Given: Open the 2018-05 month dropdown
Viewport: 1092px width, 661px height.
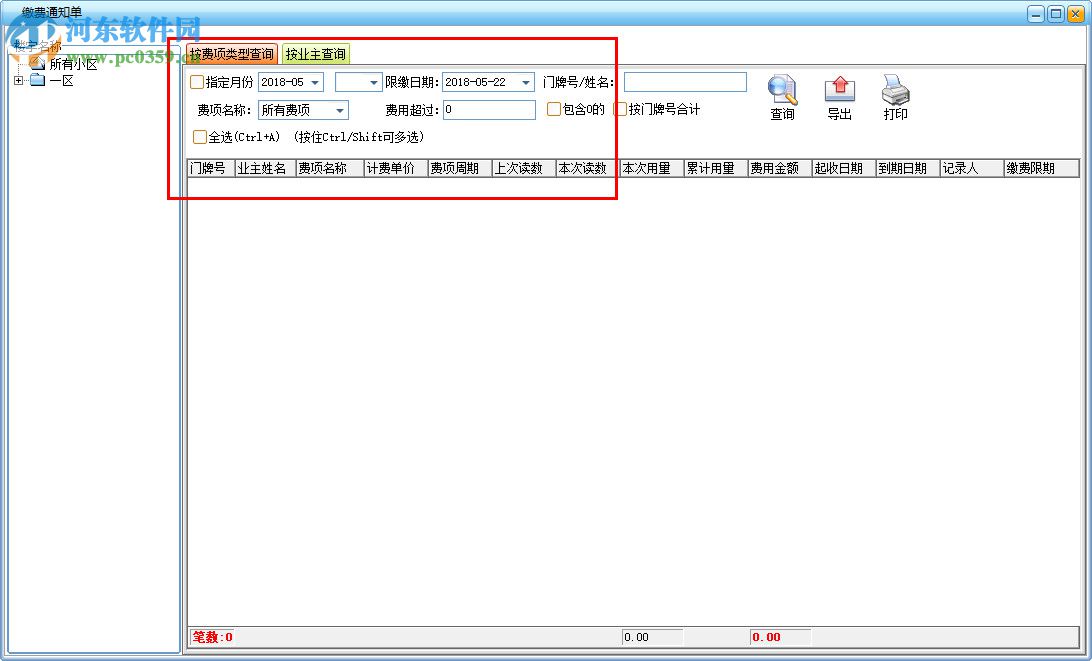Looking at the screenshot, I should point(315,82).
